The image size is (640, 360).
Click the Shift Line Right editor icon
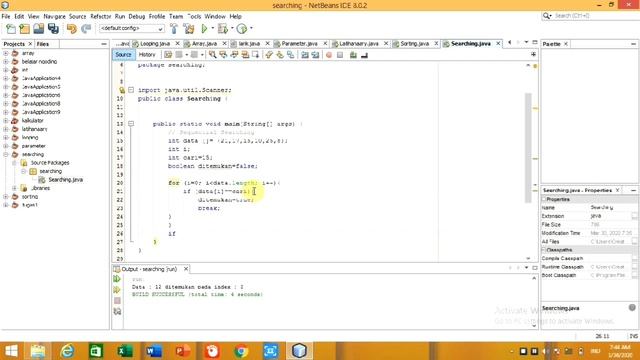coord(315,55)
